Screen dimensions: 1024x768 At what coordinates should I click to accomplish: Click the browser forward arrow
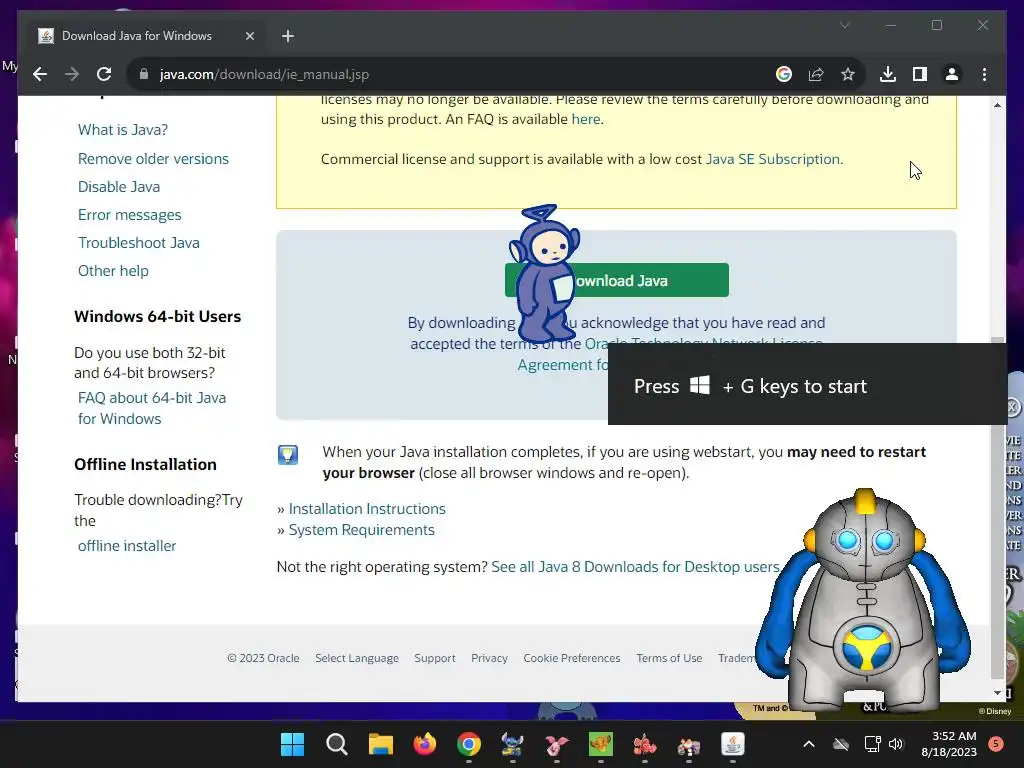[x=72, y=74]
